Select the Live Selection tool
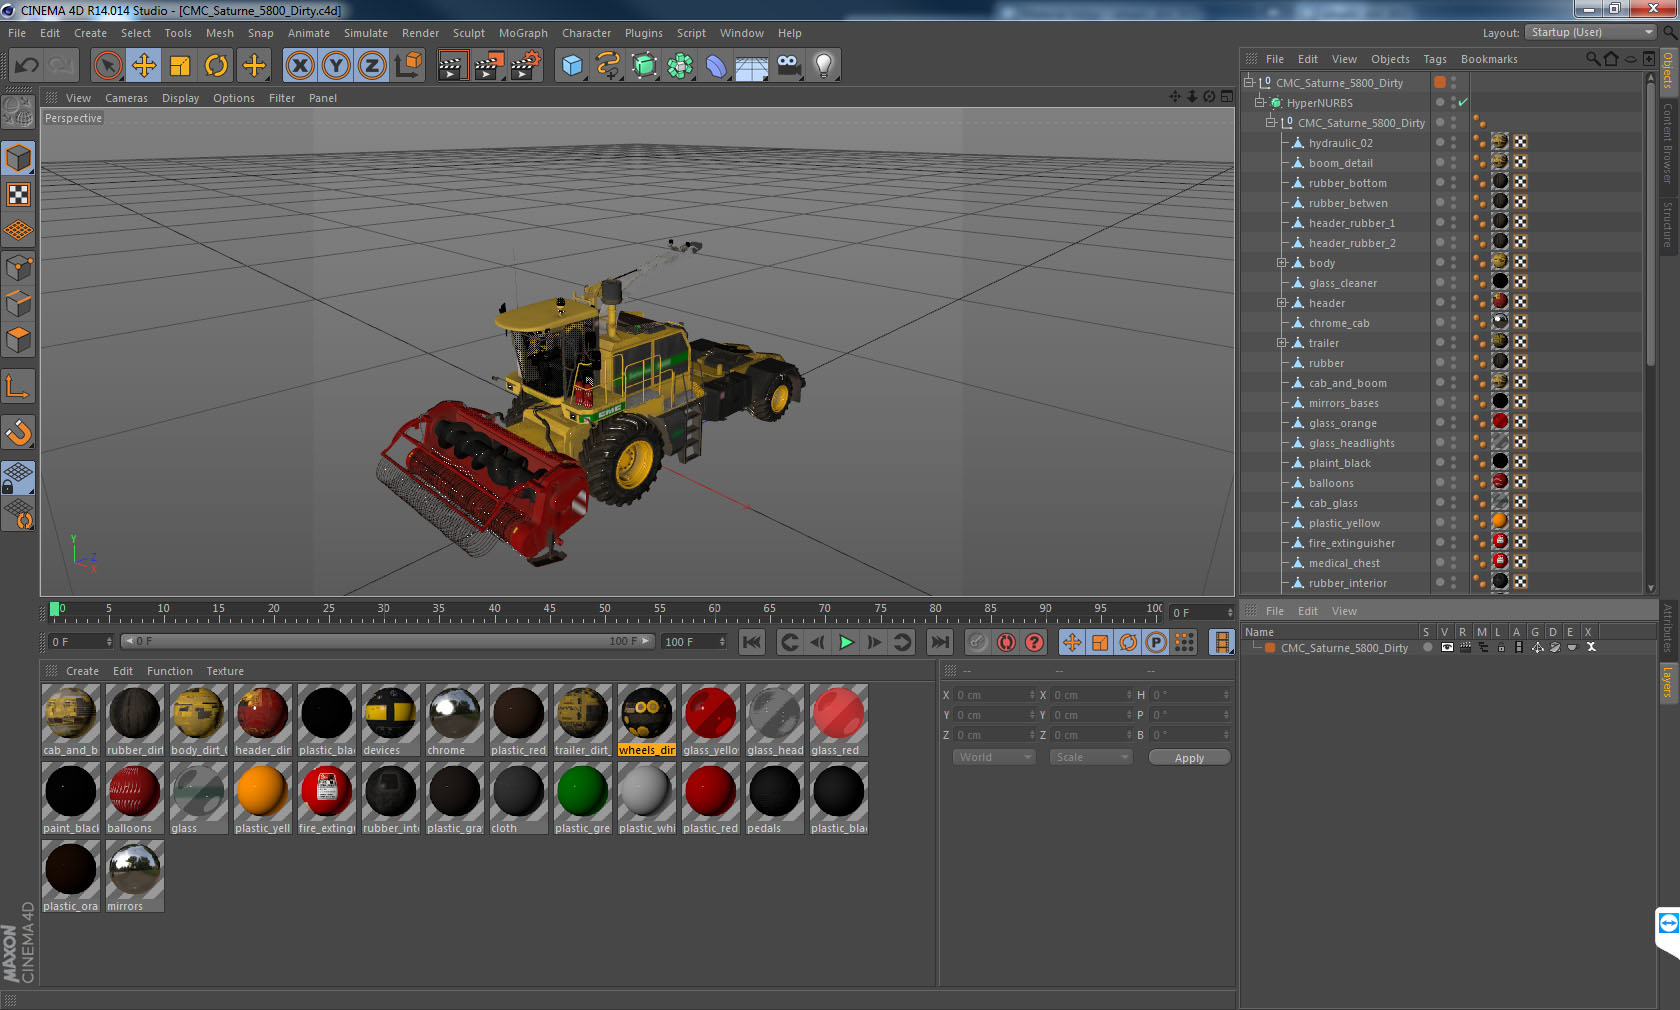The image size is (1680, 1010). click(x=107, y=66)
